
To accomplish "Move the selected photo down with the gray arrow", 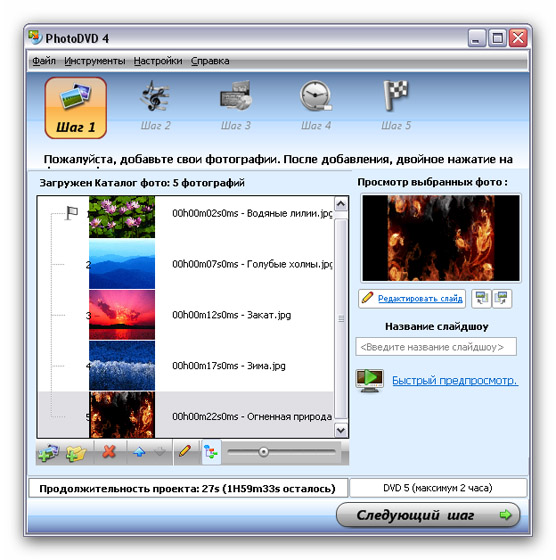I will (x=160, y=452).
